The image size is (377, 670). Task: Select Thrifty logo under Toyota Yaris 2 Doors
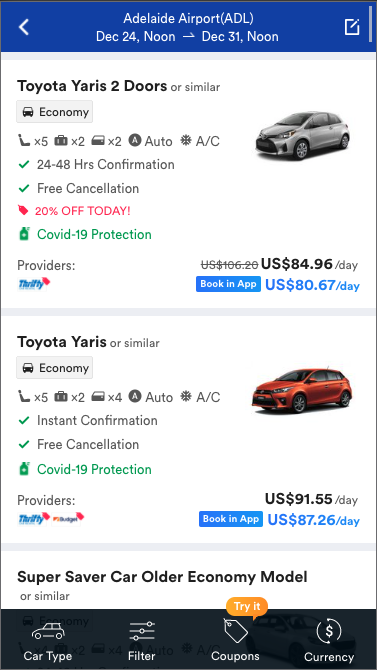click(34, 284)
